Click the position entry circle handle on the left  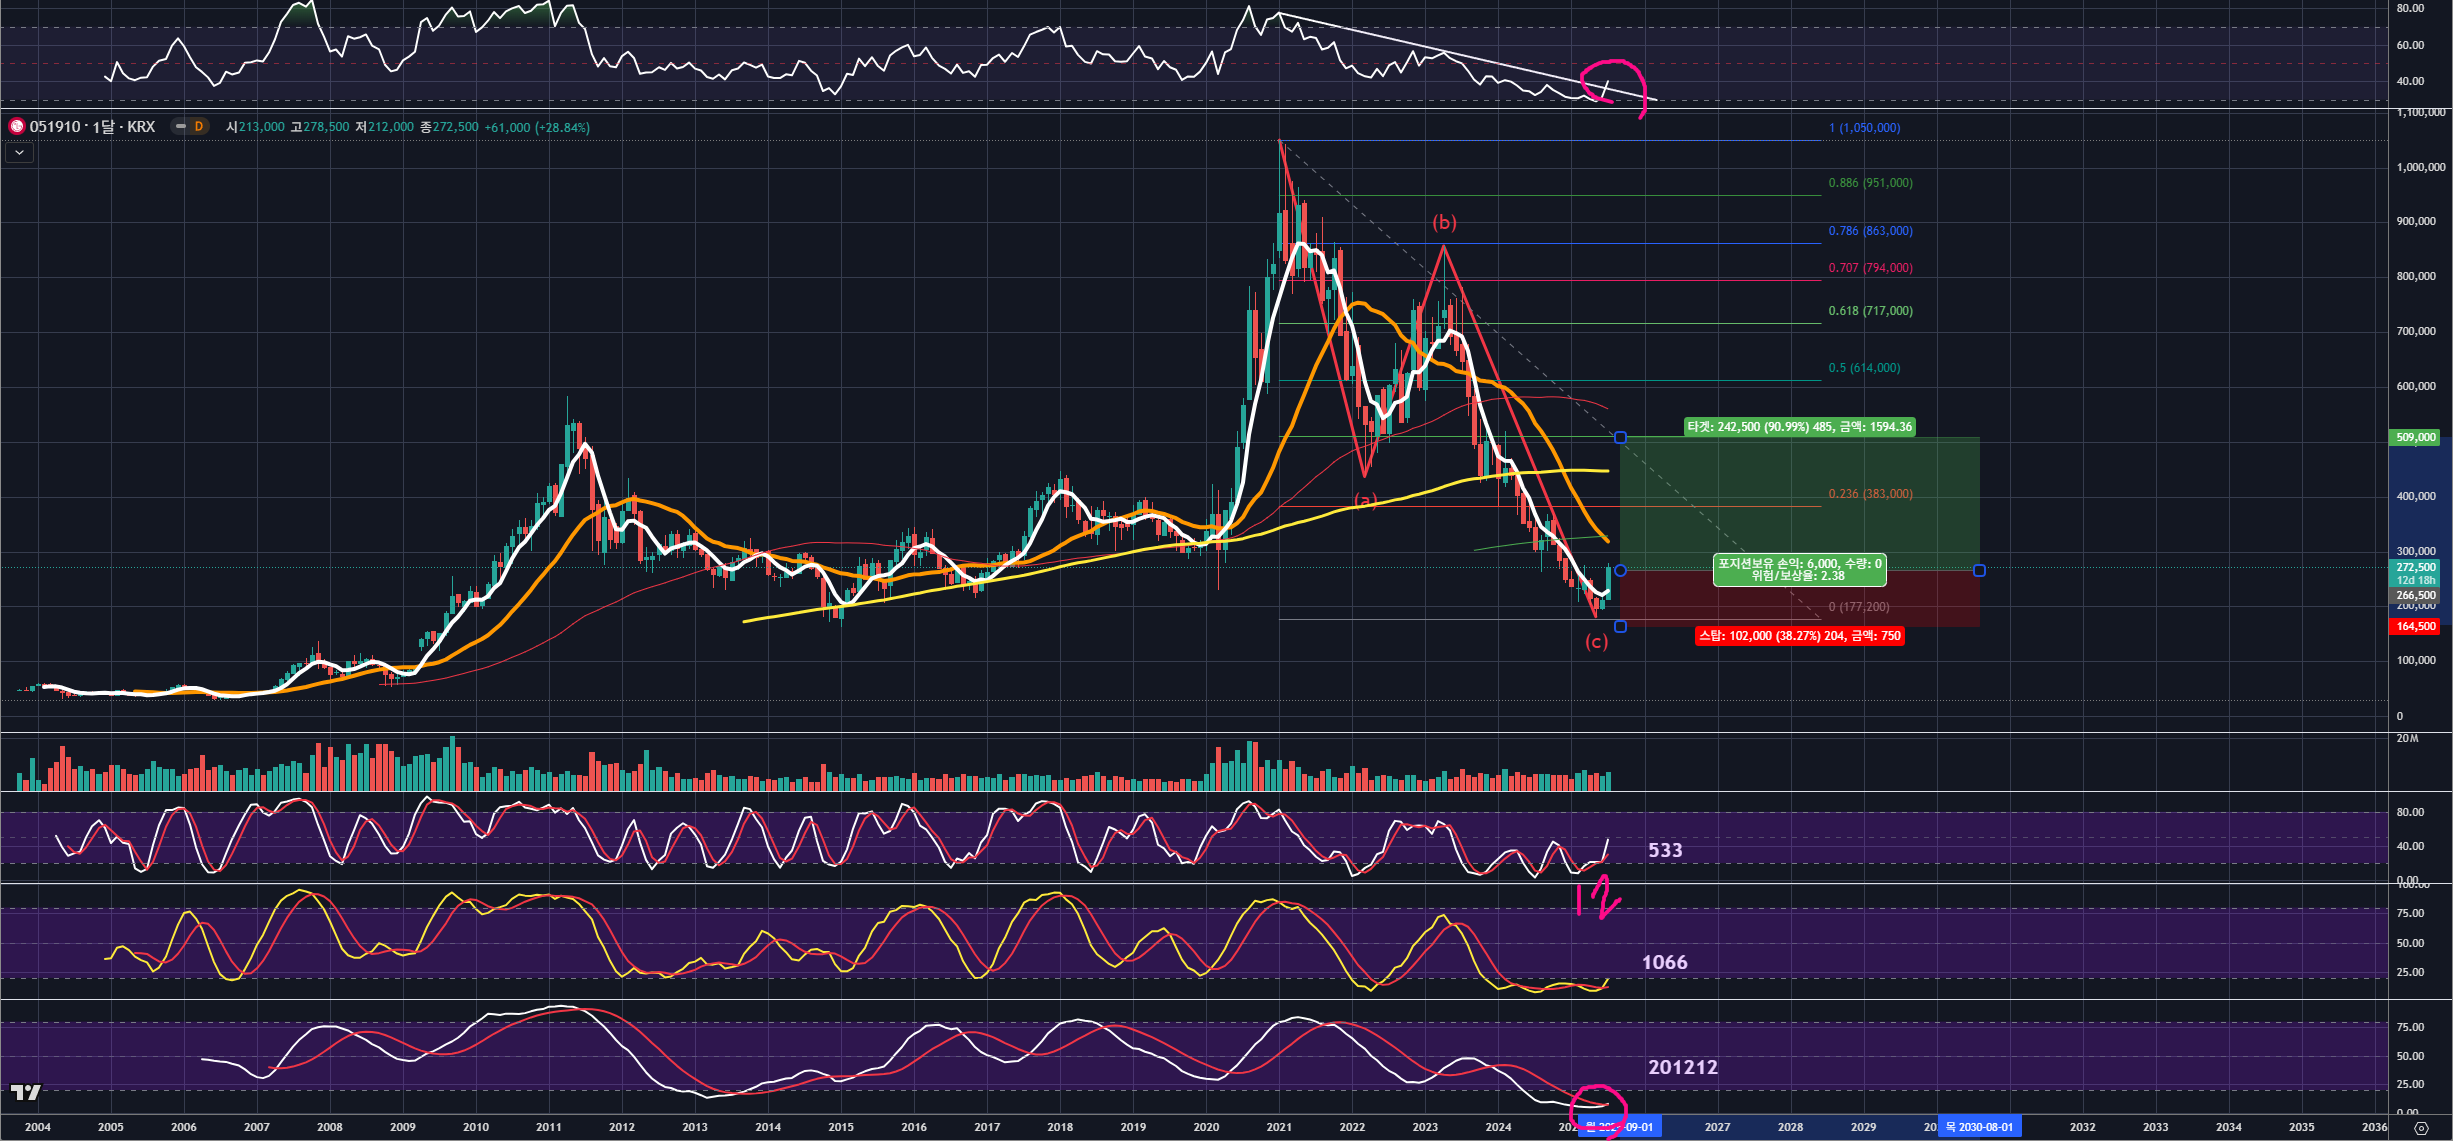click(x=1620, y=571)
